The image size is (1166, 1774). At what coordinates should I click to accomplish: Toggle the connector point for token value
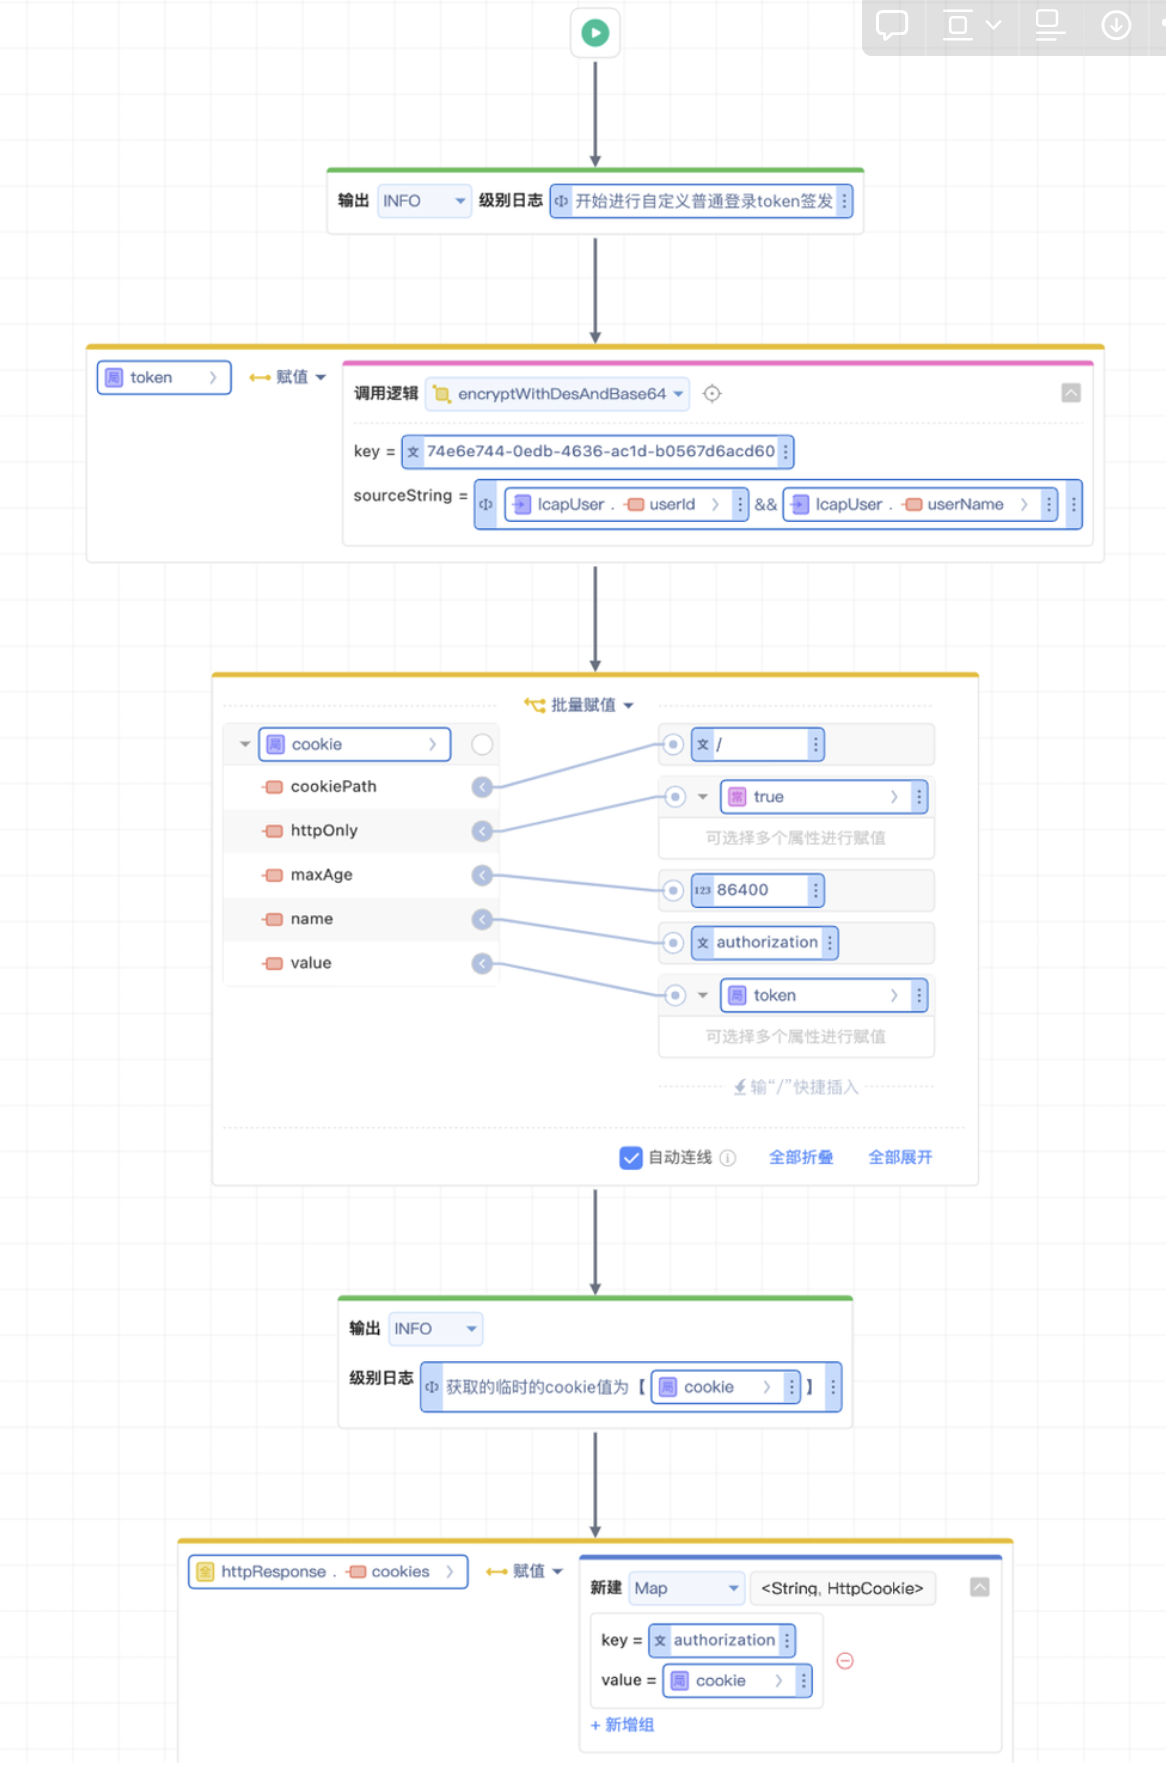click(675, 995)
